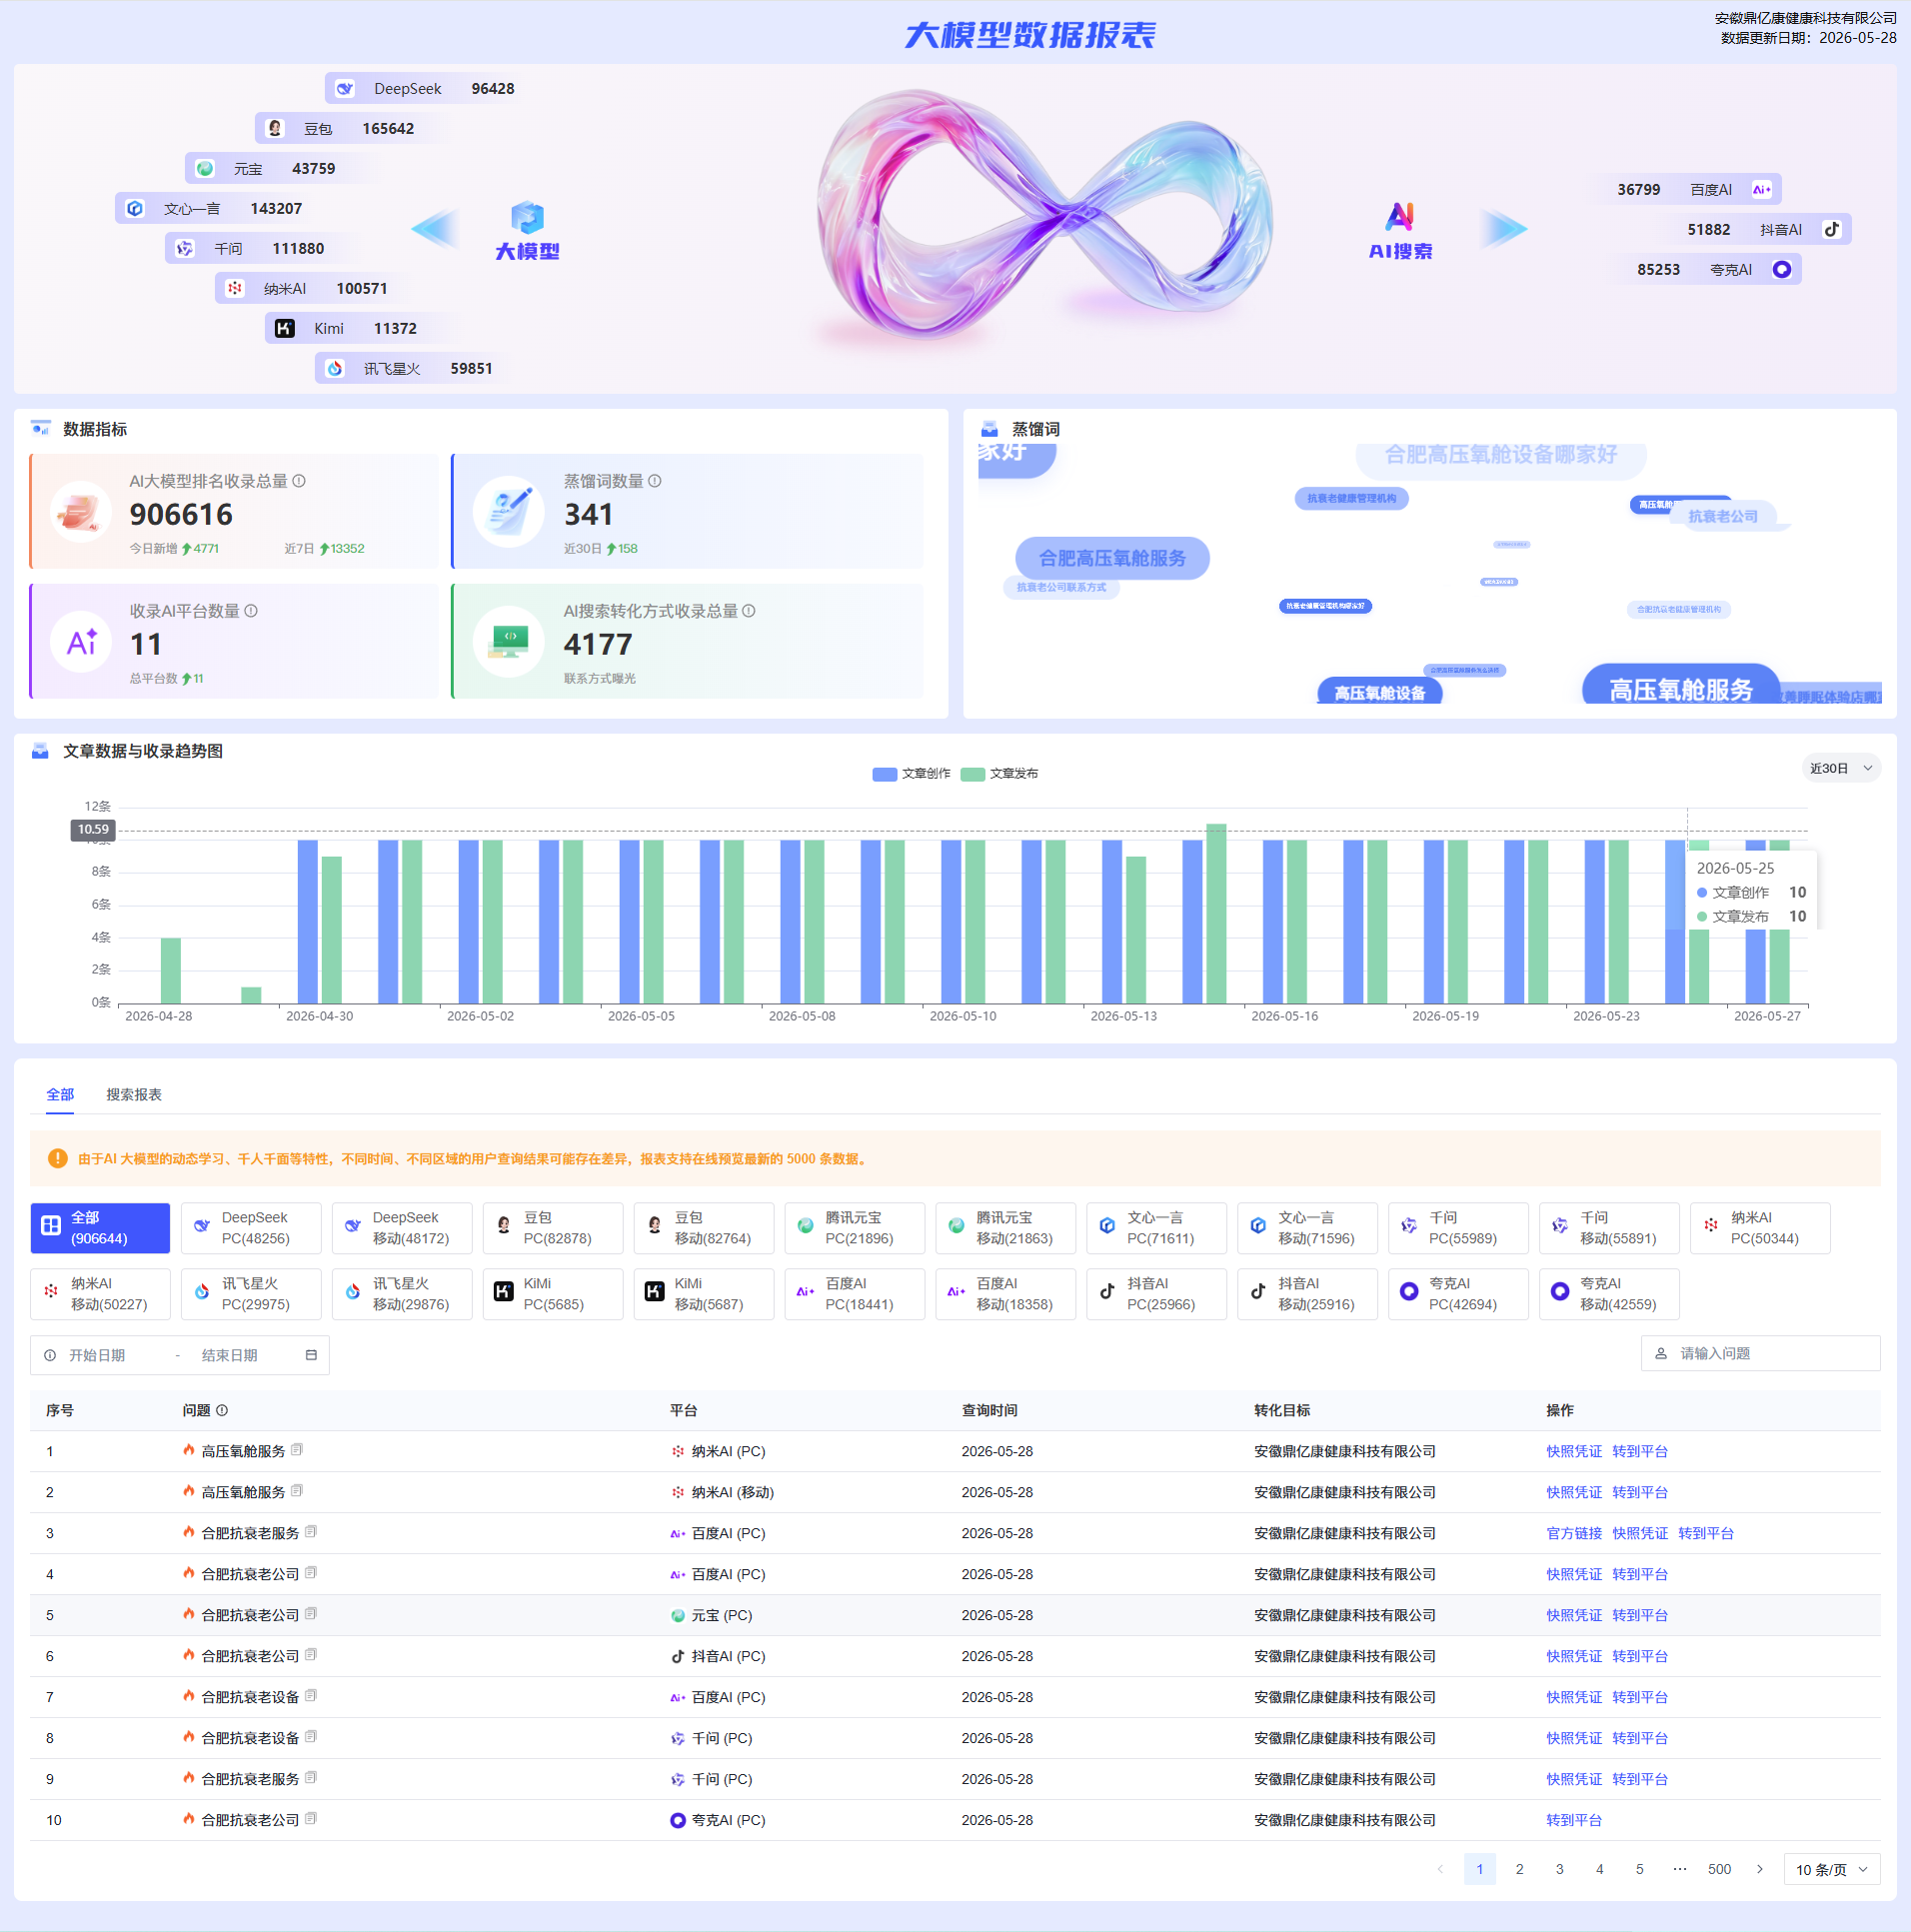Viewport: 1911px width, 1932px height.
Task: Click the 豆包 avatar icon beside 165642
Action: (275, 129)
